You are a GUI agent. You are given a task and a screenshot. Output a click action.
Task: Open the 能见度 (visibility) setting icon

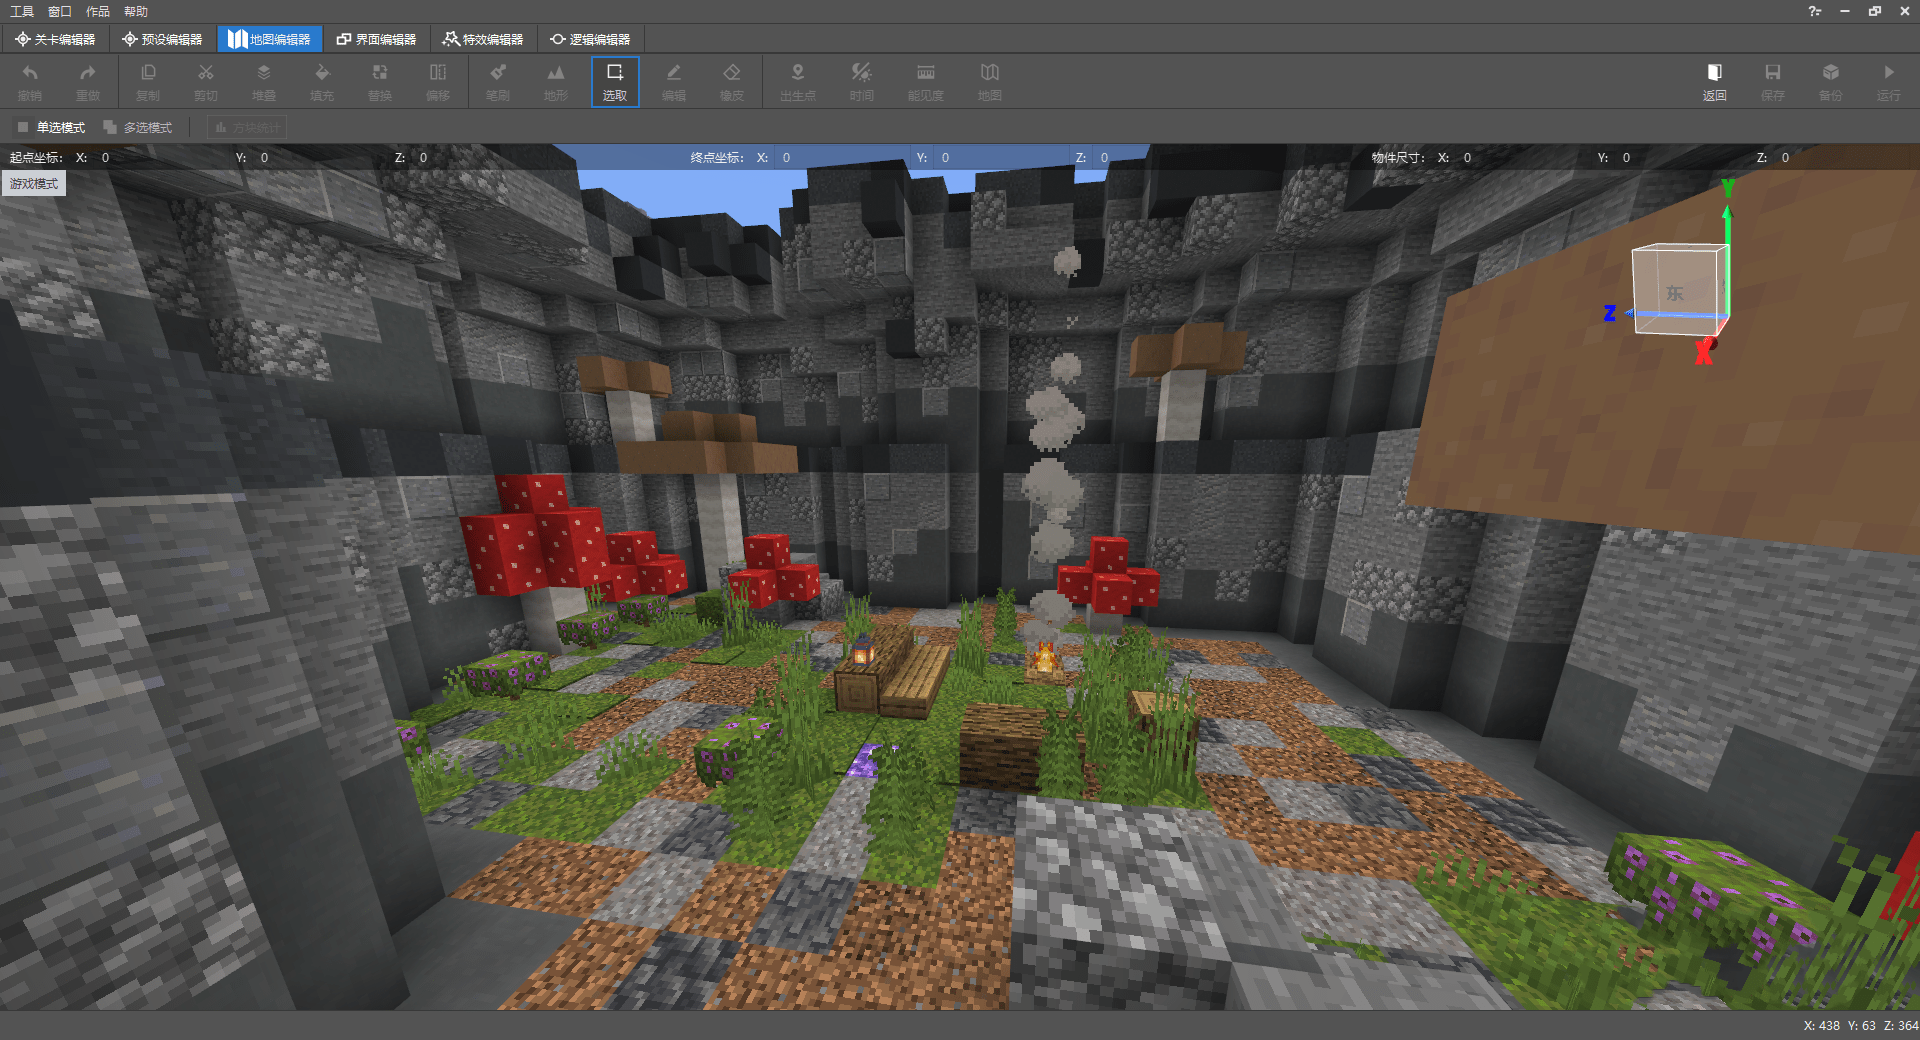[926, 82]
